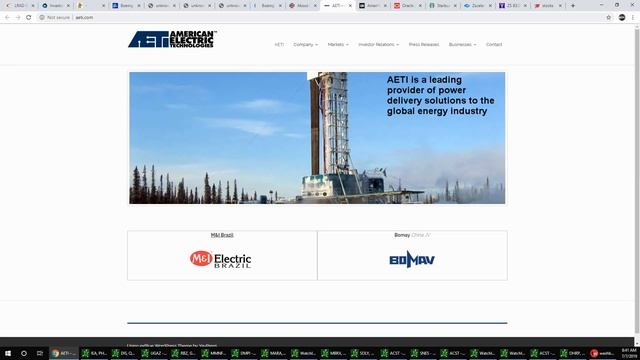Close the active AETI tab
Viewport: 640px width, 360px height.
pos(350,6)
